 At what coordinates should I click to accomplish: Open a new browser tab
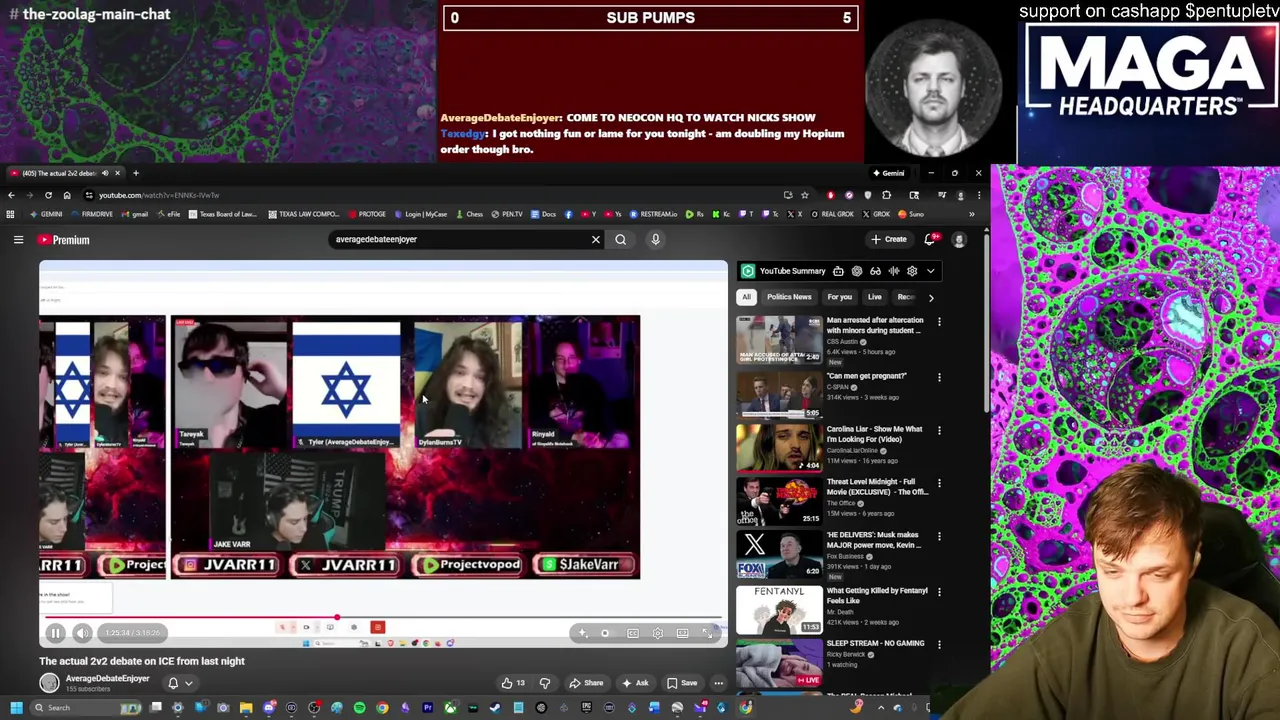[x=136, y=173]
